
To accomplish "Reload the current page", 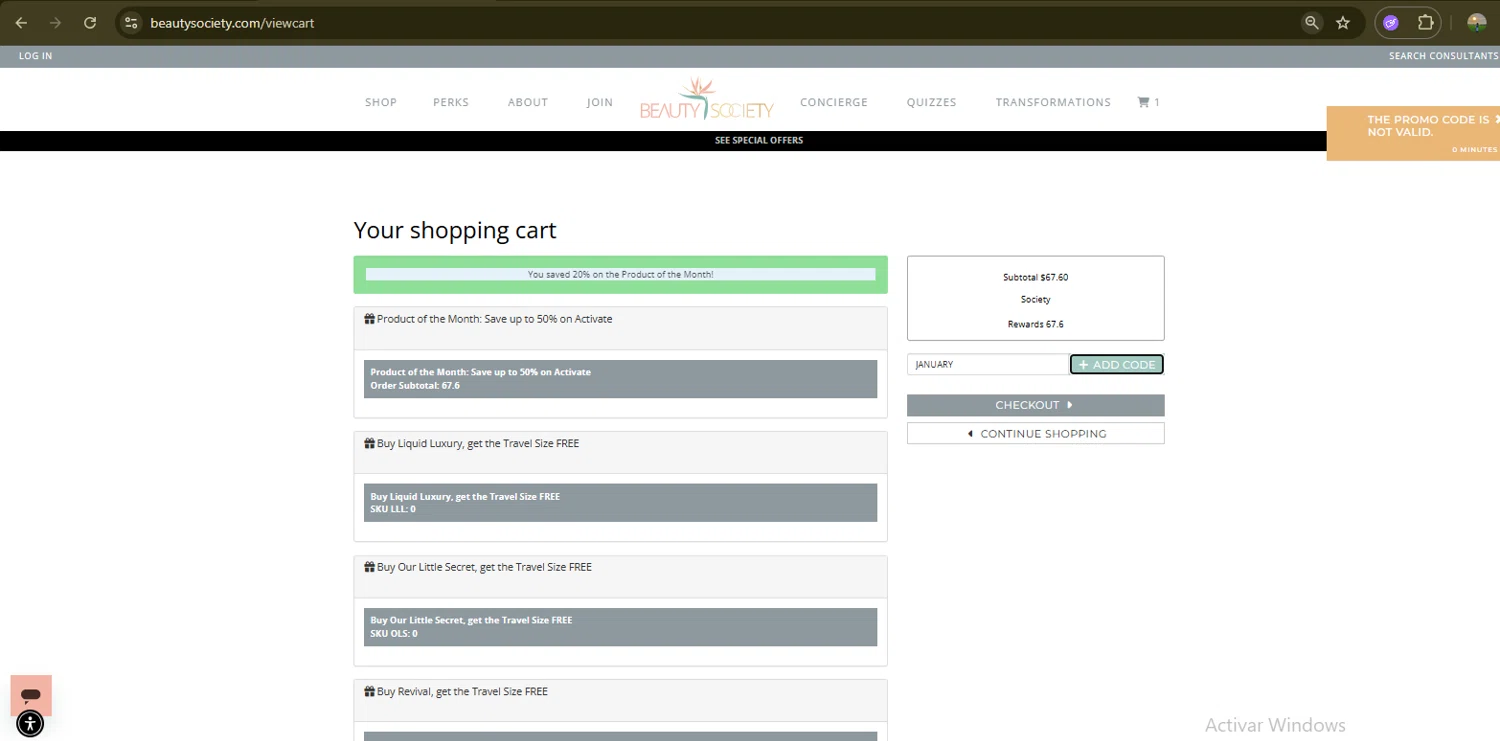I will click(x=90, y=22).
